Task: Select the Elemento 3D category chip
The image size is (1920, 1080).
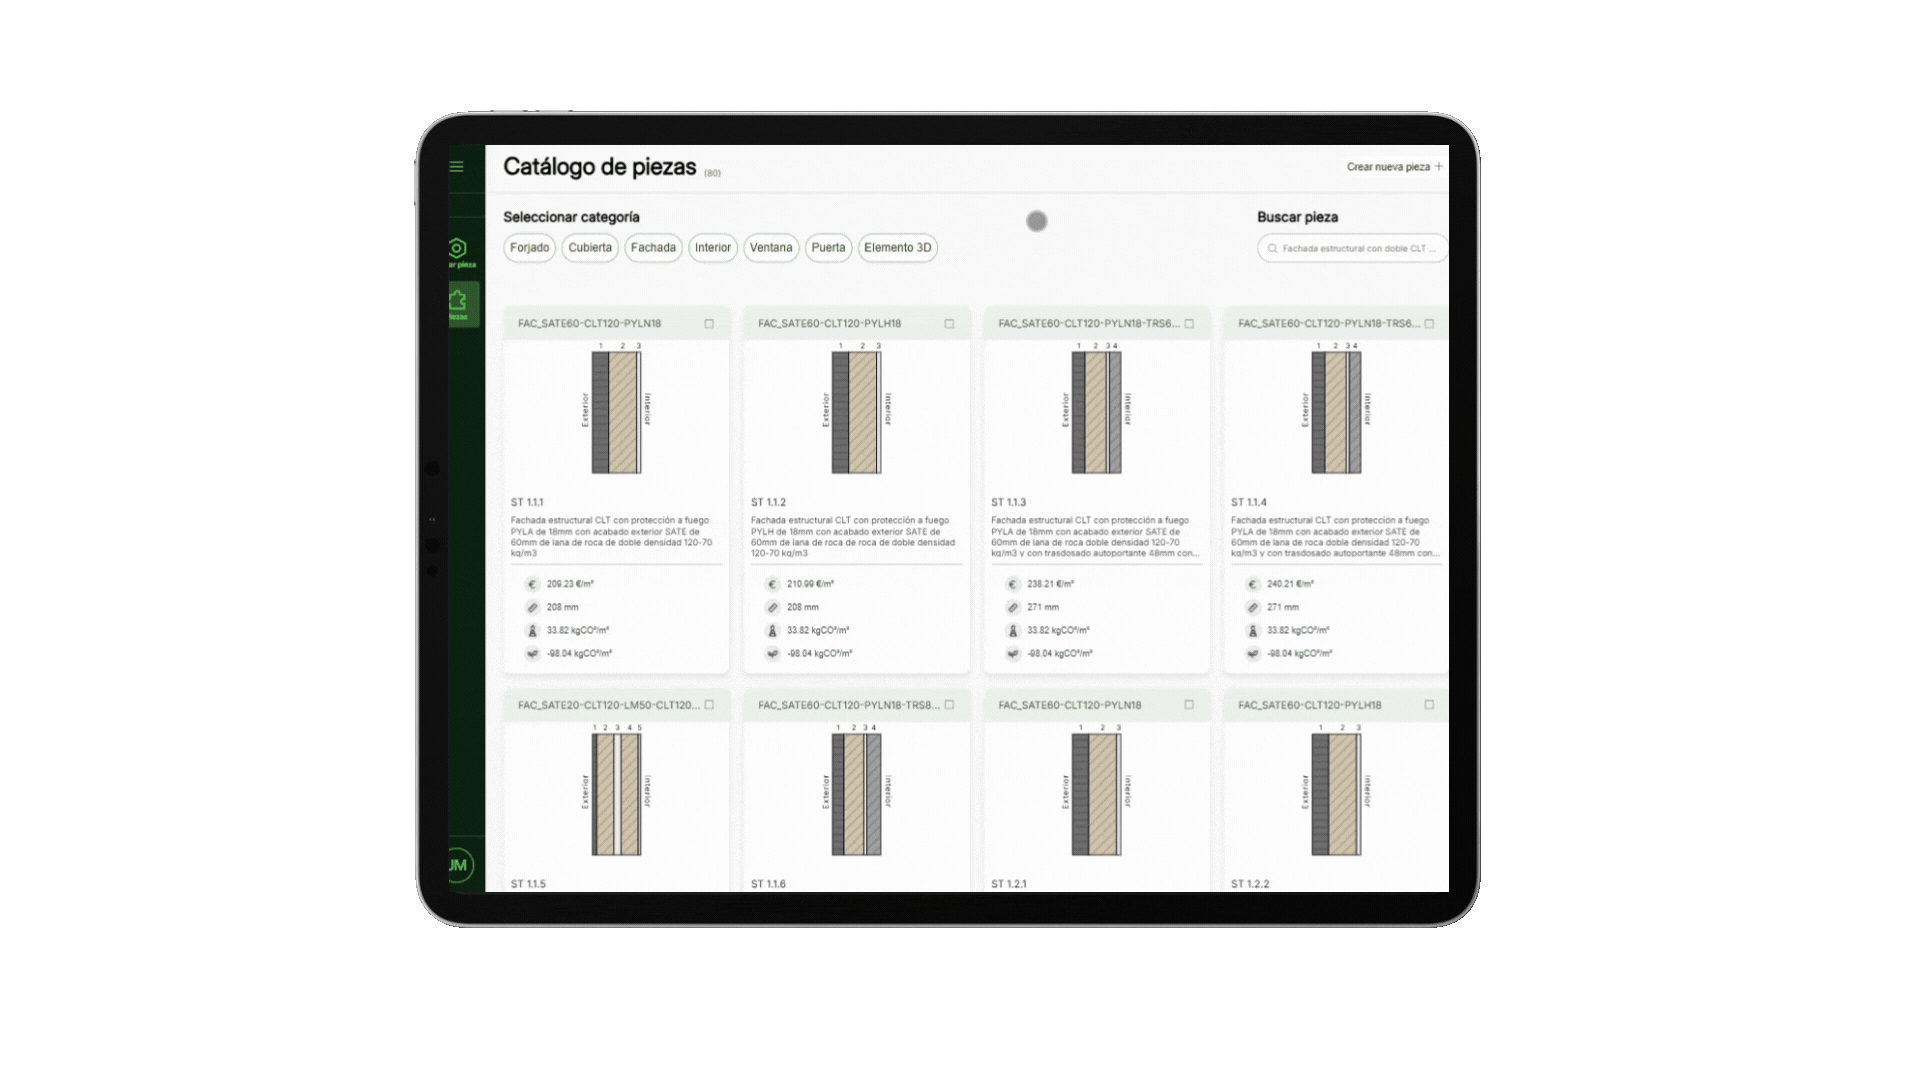Action: coord(897,248)
